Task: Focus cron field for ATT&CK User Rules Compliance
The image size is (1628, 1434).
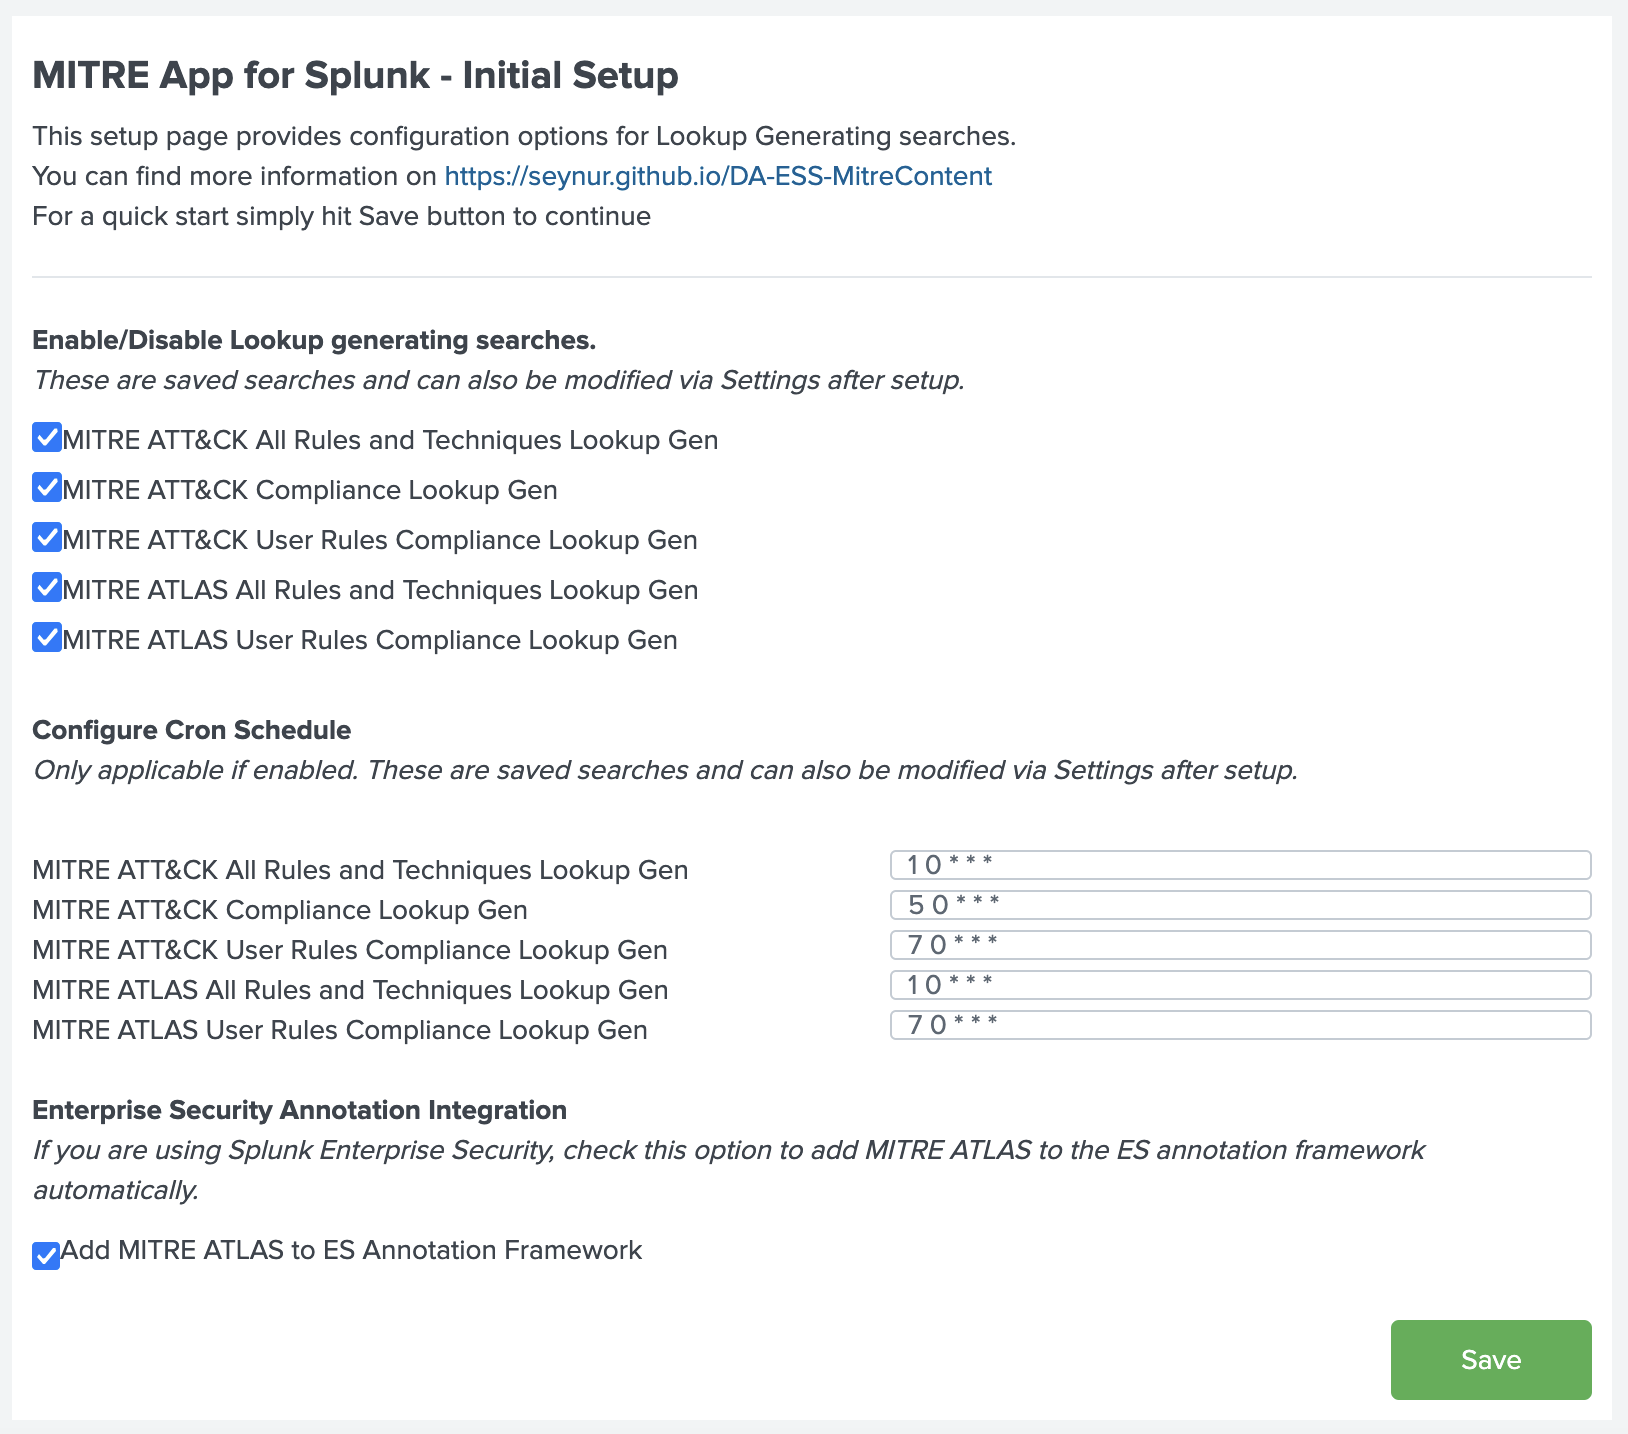Action: coord(1240,945)
